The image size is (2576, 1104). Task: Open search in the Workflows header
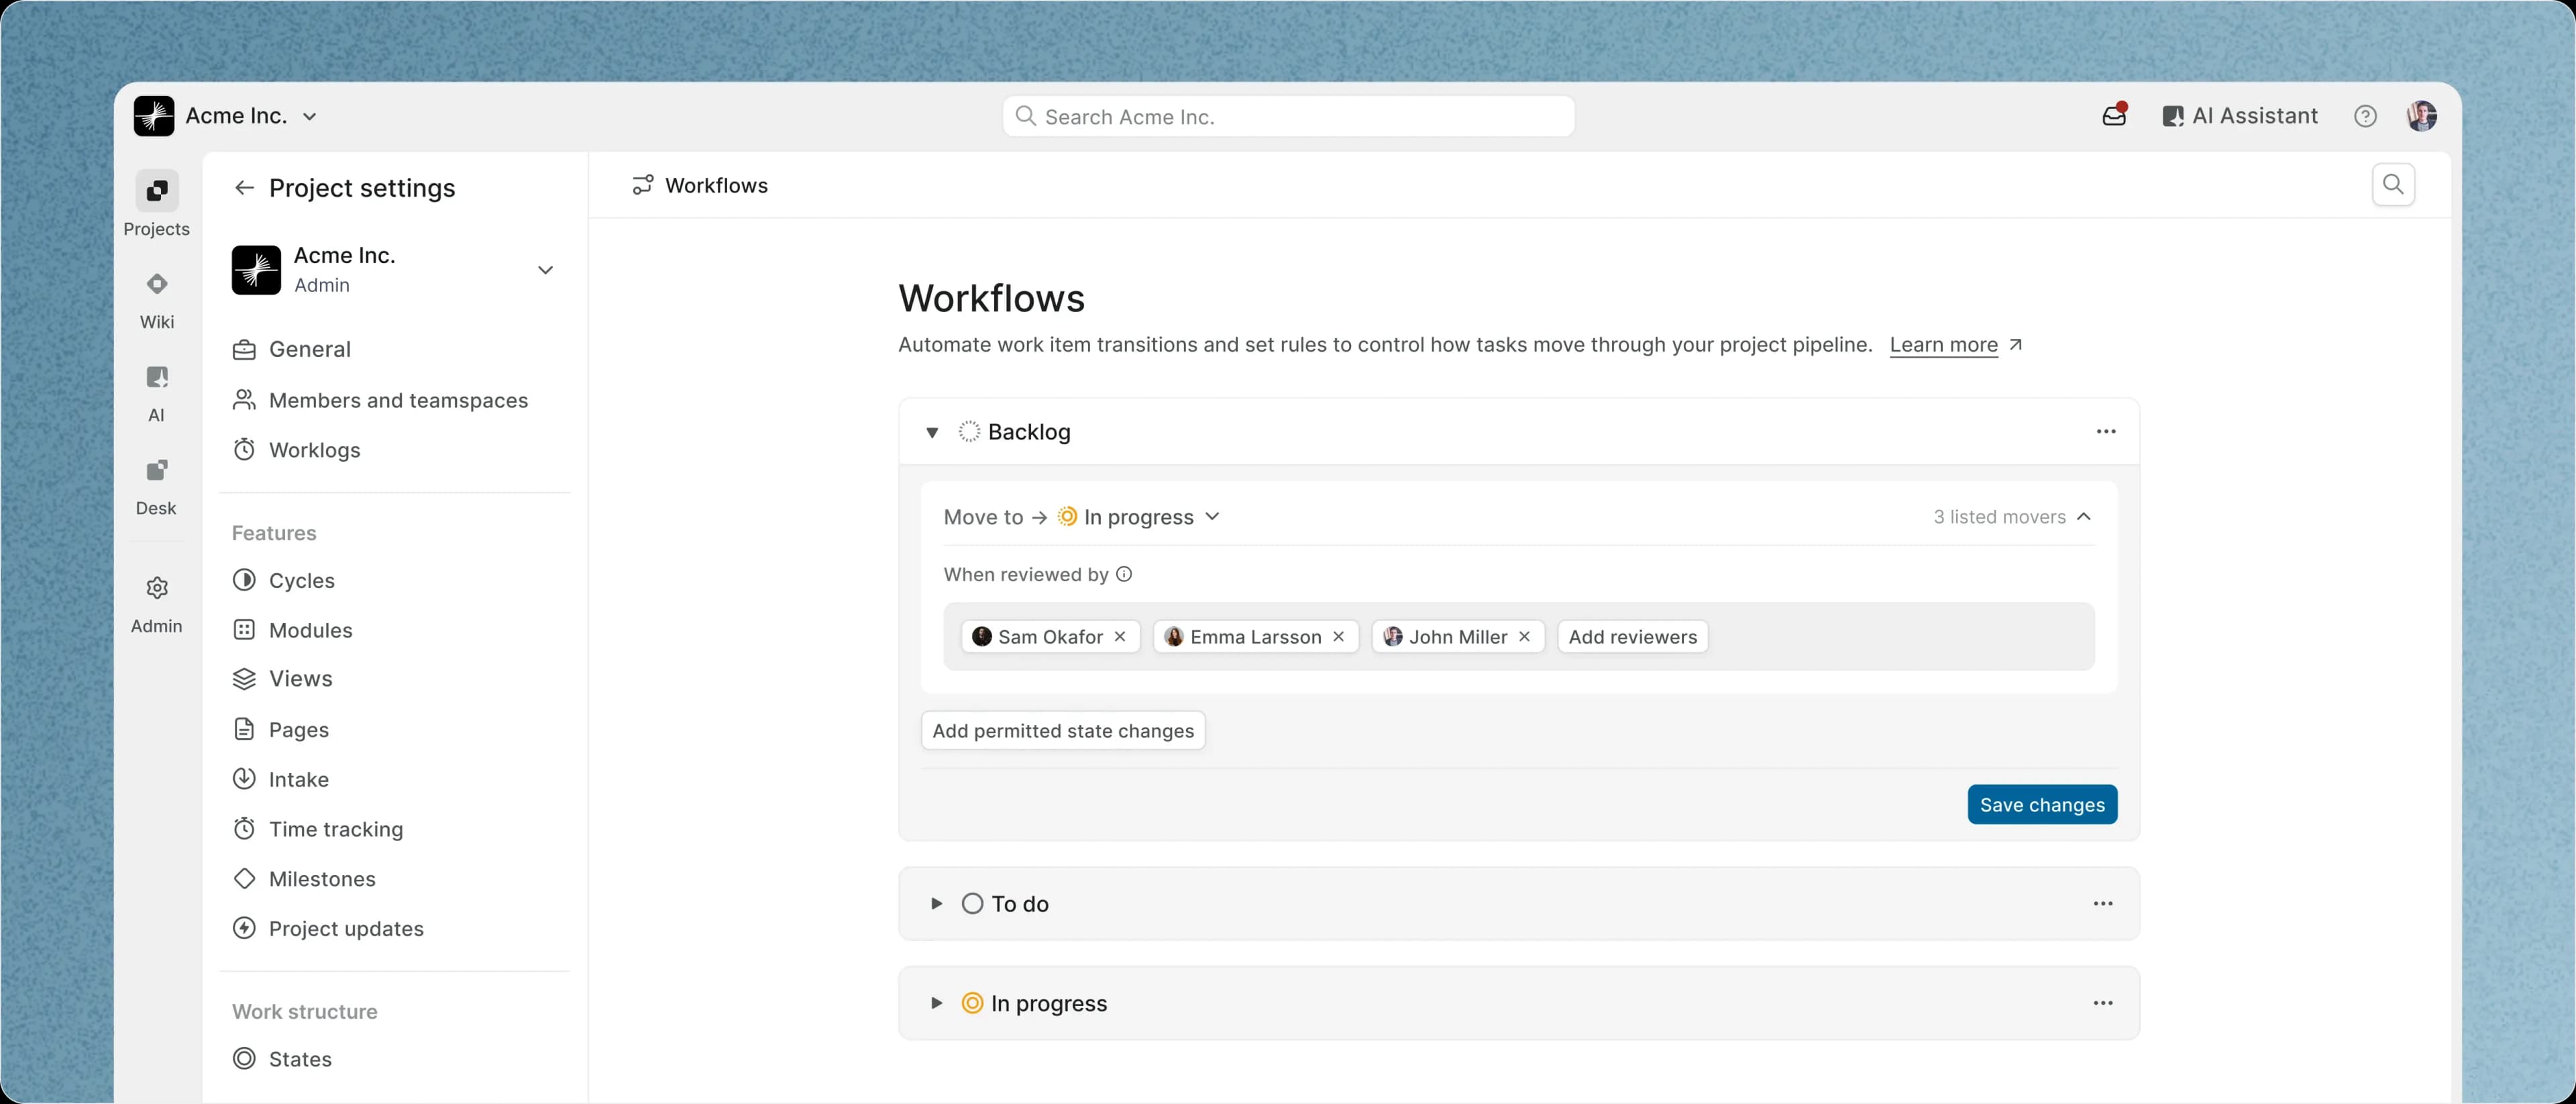2393,185
